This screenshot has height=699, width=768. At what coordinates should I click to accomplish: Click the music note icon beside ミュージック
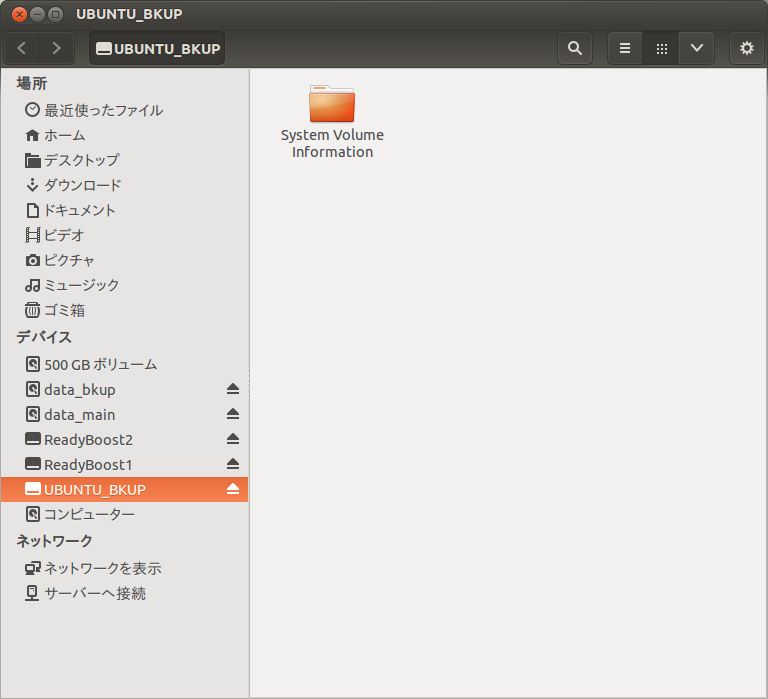[x=32, y=285]
